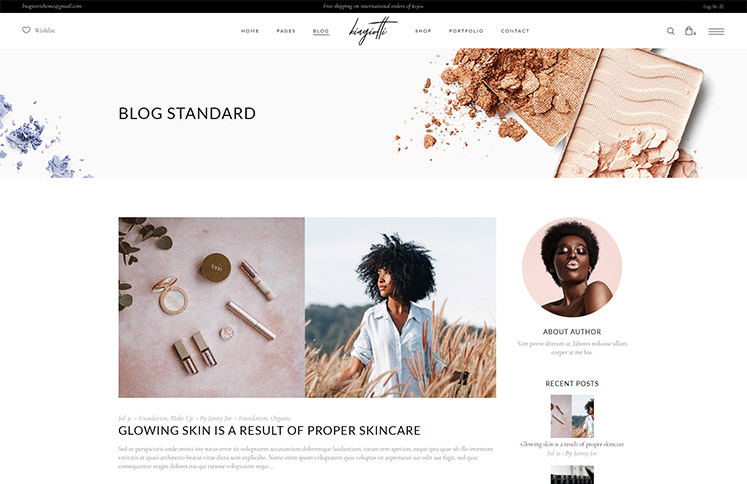Expand the PAGES navigation menu
Viewport: 747px width, 484px height.
(286, 31)
